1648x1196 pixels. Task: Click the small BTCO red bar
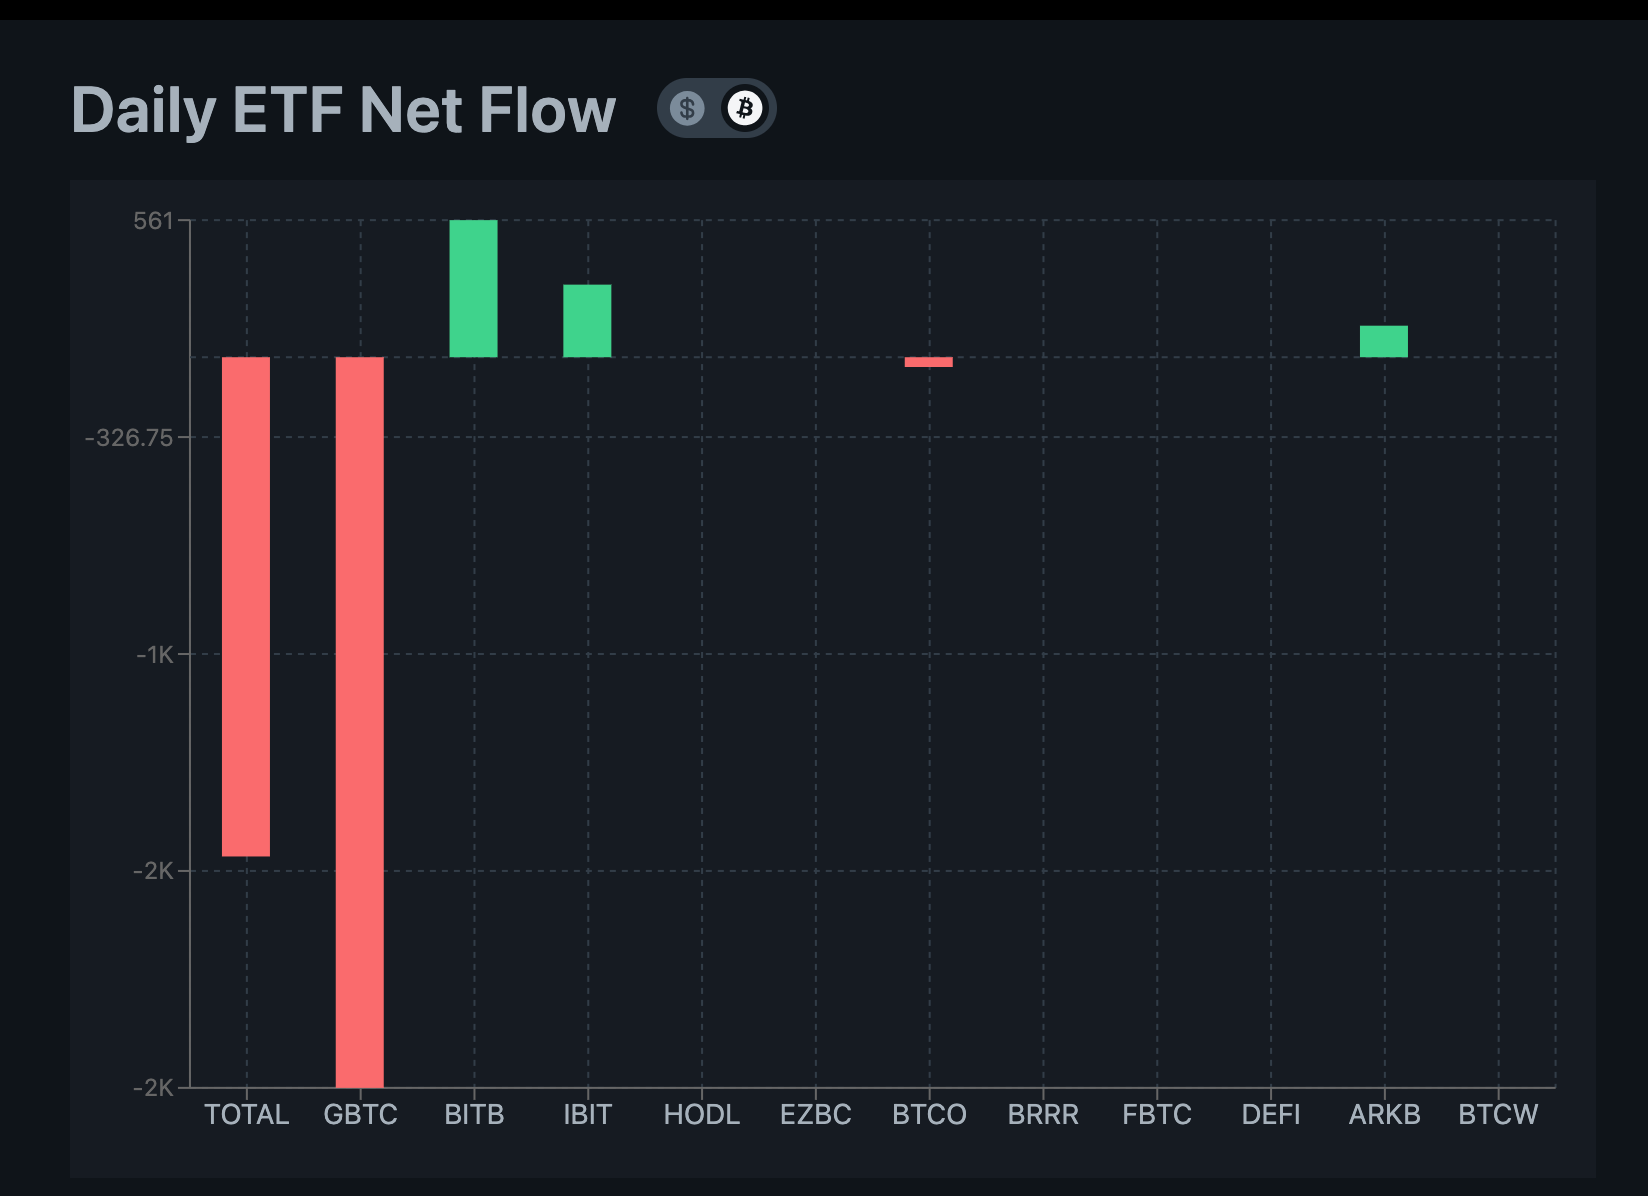click(929, 362)
